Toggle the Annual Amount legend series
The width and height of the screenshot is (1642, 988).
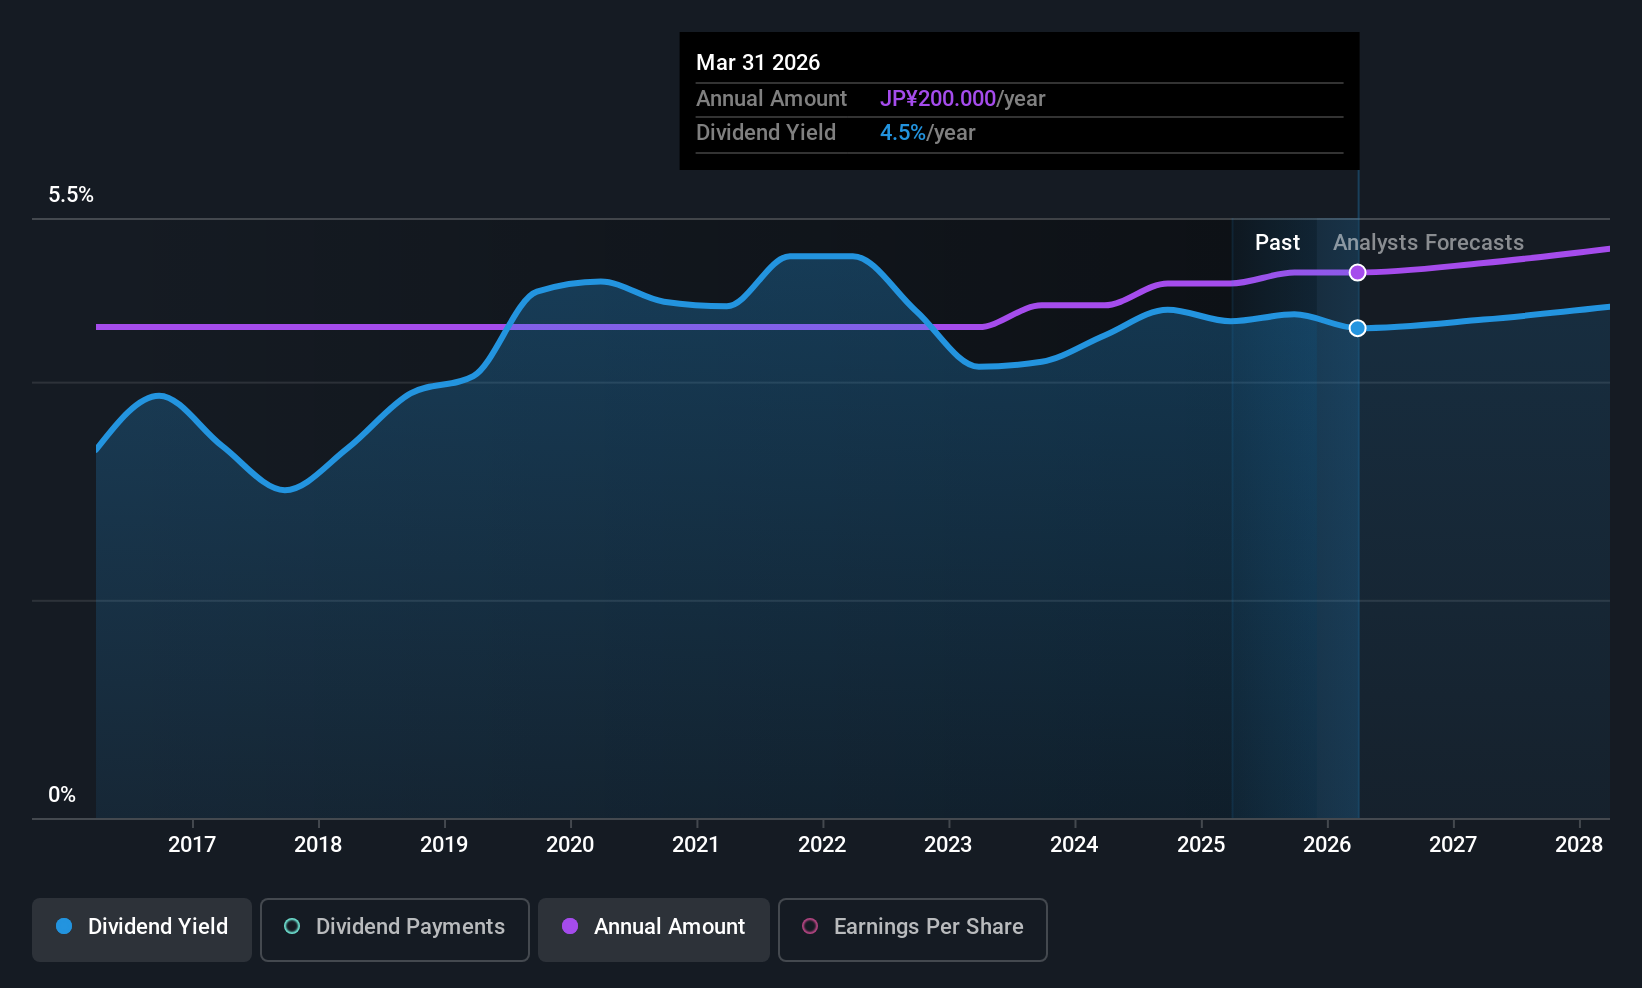(x=654, y=929)
